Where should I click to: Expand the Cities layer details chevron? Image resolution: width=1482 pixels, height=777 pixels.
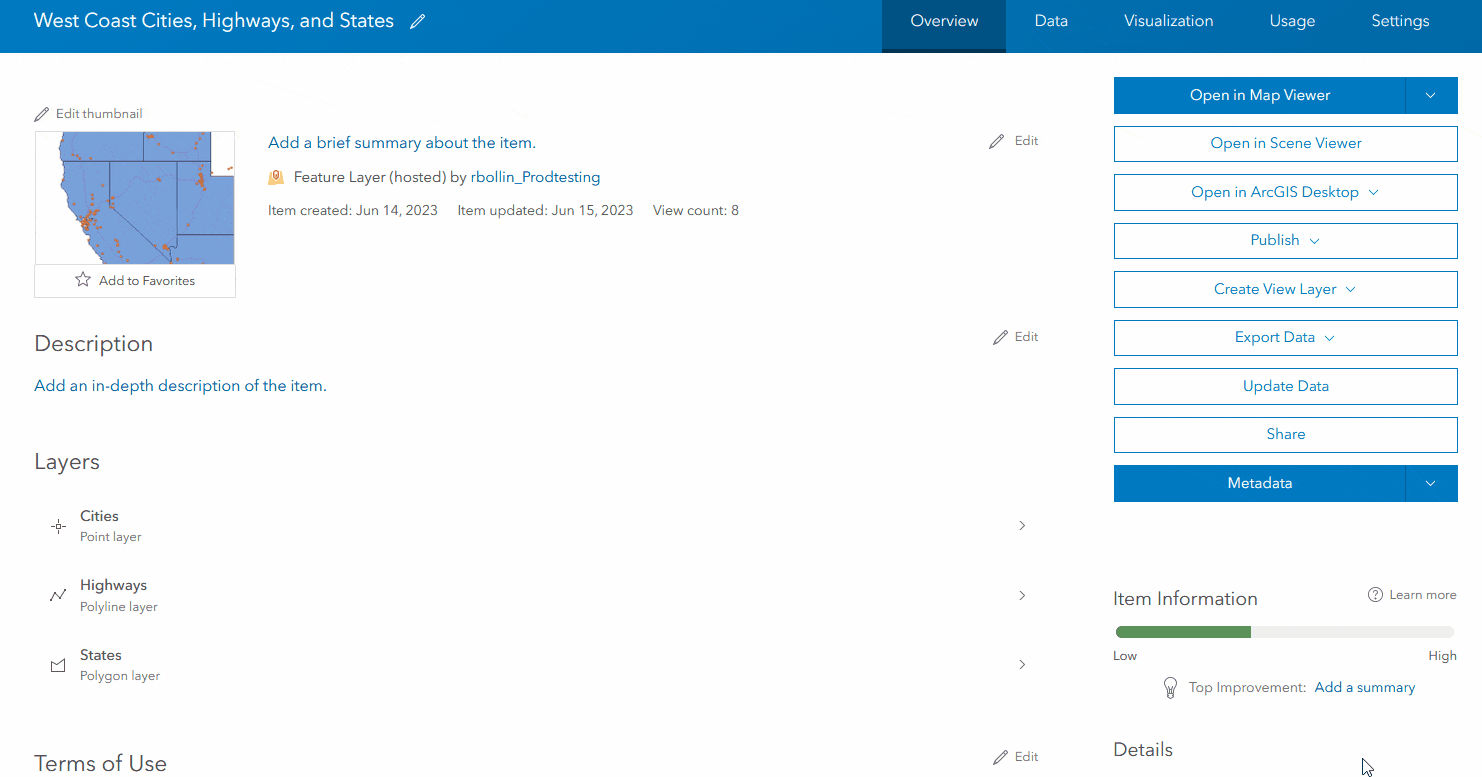tap(1021, 525)
